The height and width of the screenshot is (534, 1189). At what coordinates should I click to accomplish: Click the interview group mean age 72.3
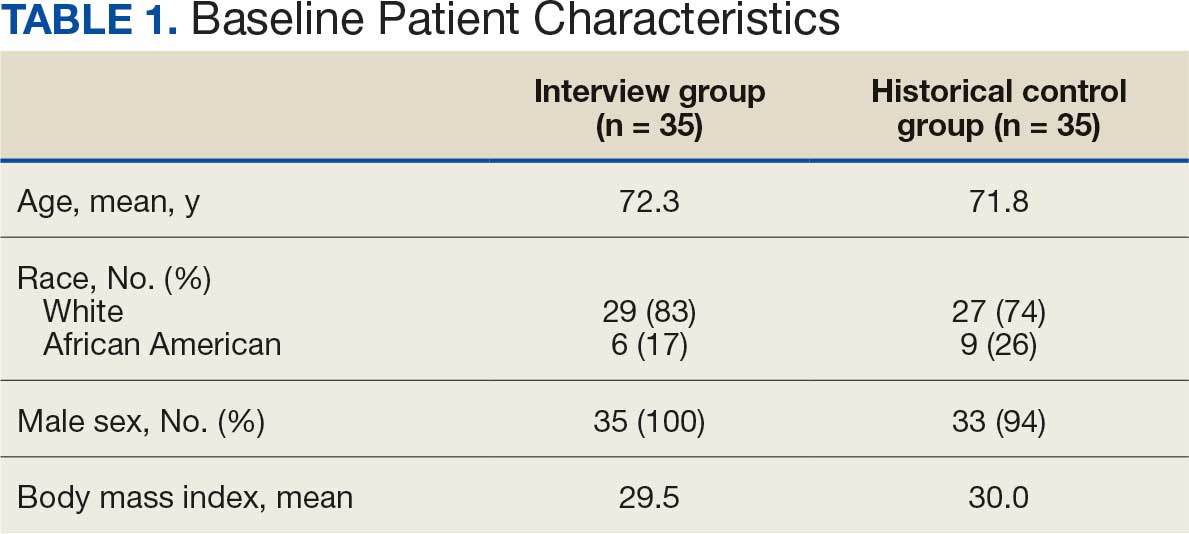point(649,204)
